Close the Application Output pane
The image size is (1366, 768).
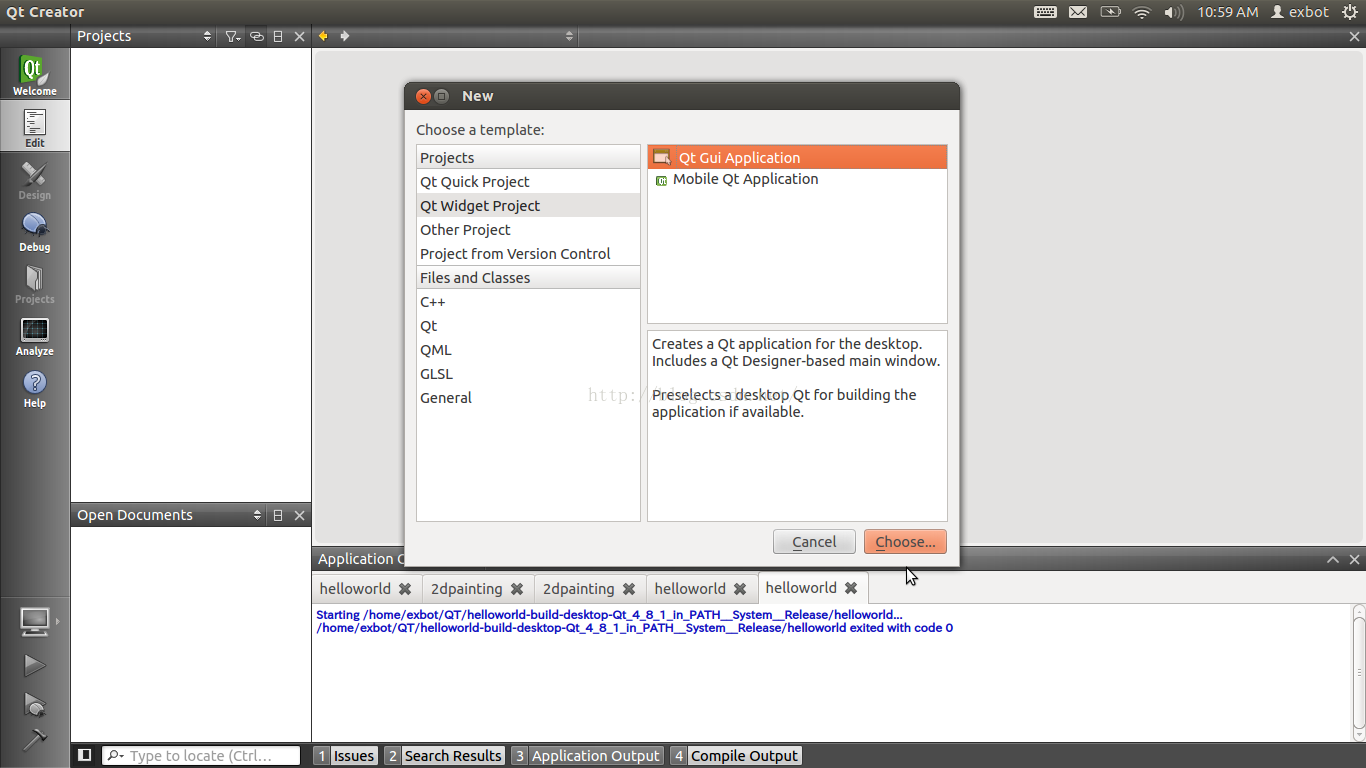1355,559
